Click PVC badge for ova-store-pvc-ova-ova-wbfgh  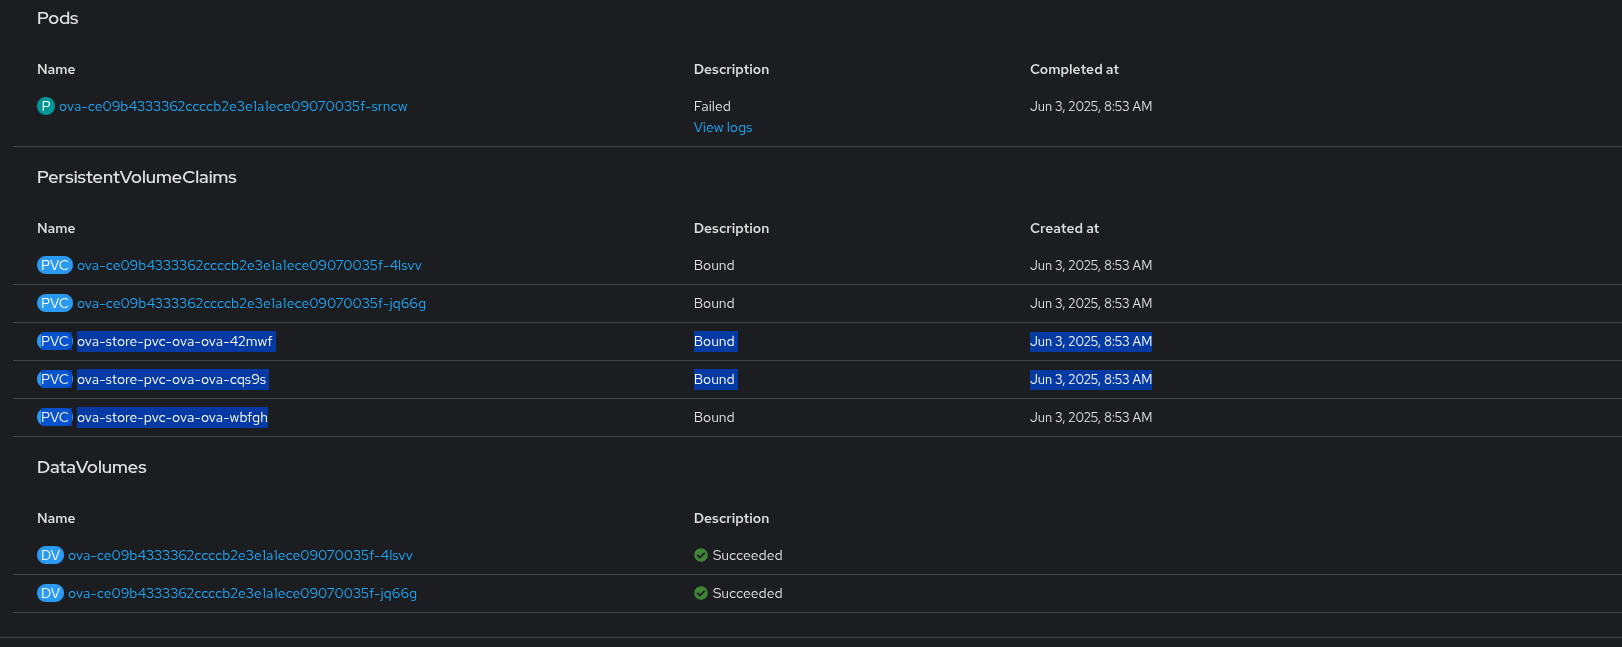[54, 417]
